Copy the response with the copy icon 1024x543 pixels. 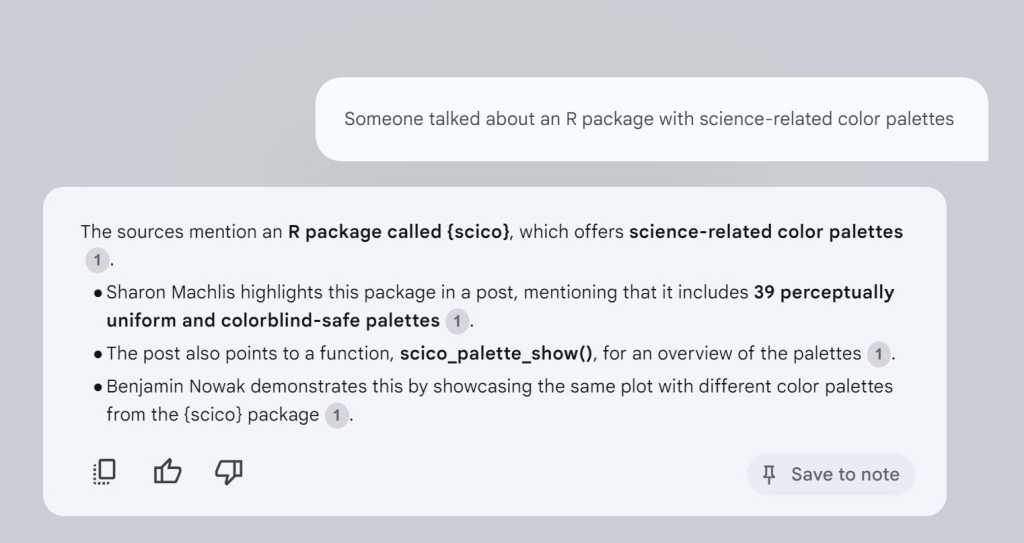104,472
